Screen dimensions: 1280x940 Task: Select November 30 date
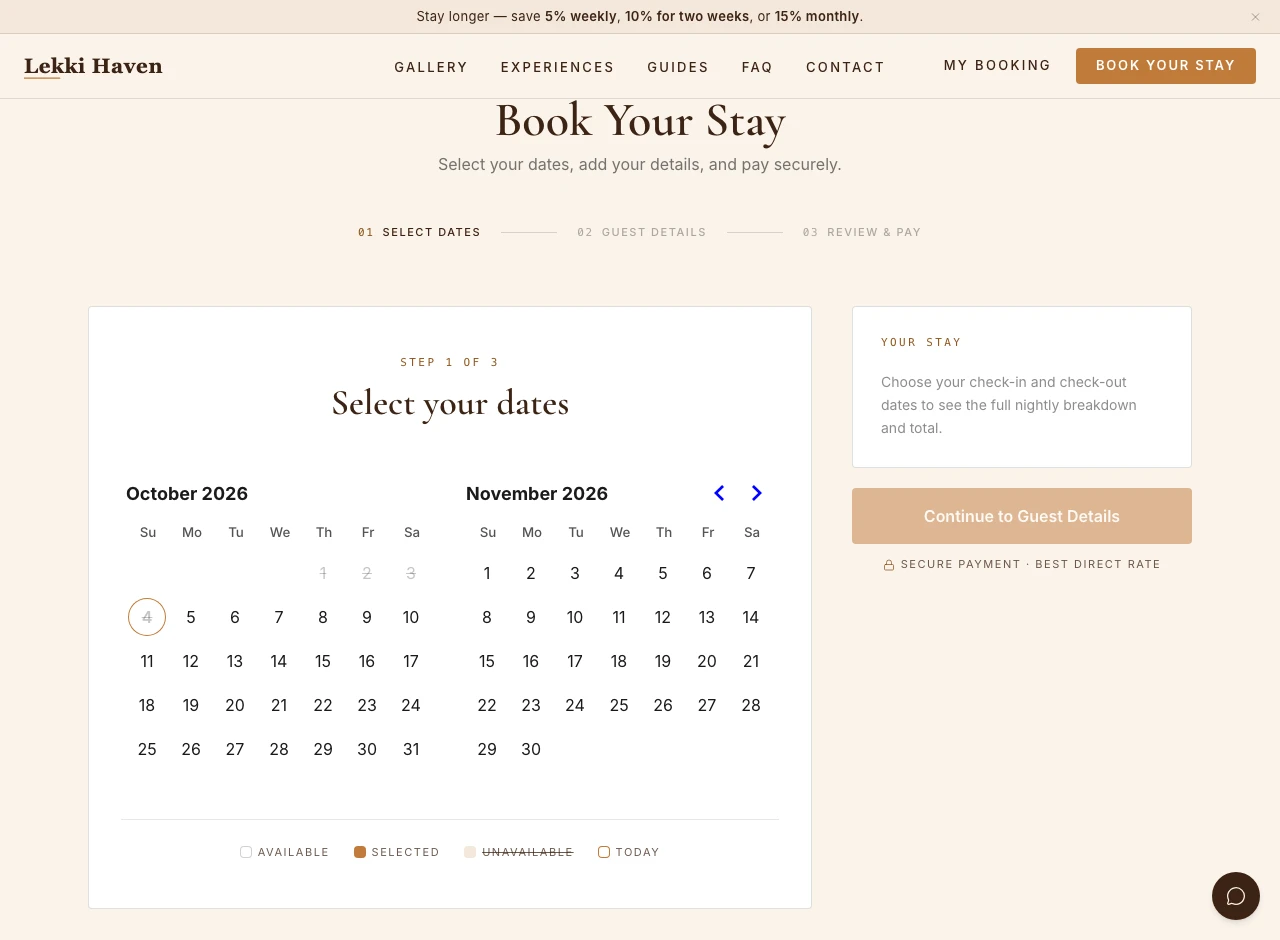[531, 749]
